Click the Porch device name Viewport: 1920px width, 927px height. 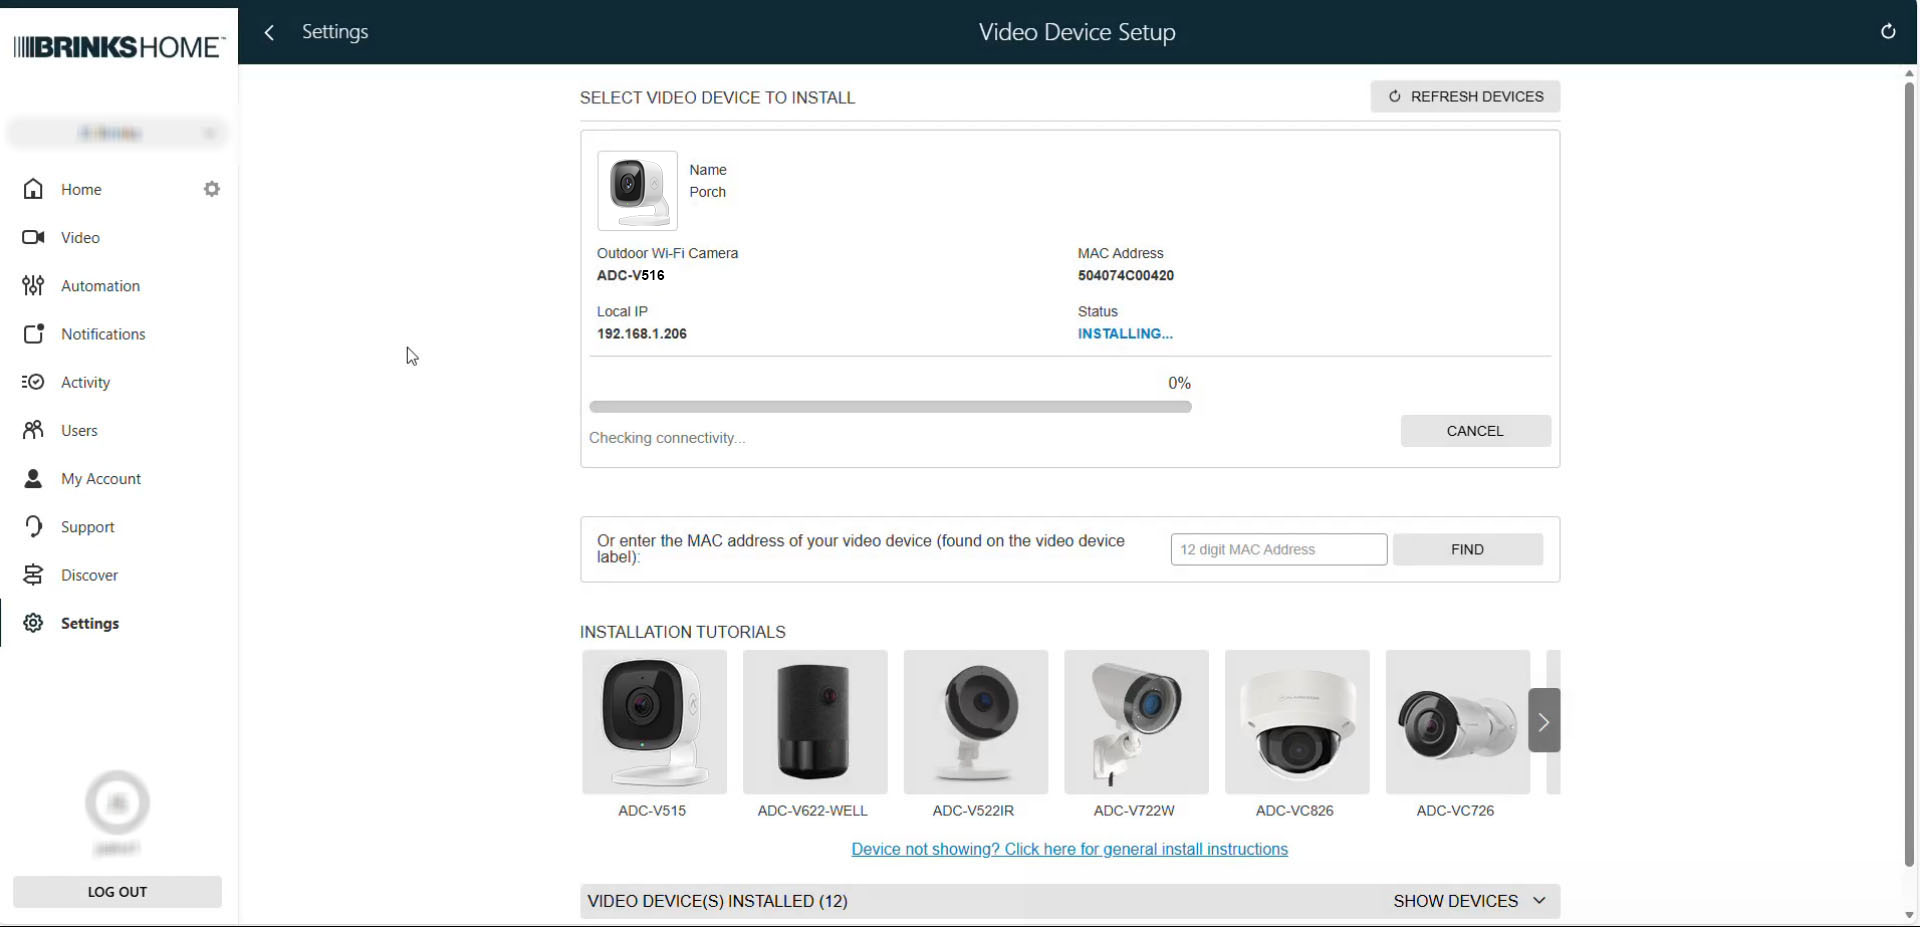pos(707,192)
